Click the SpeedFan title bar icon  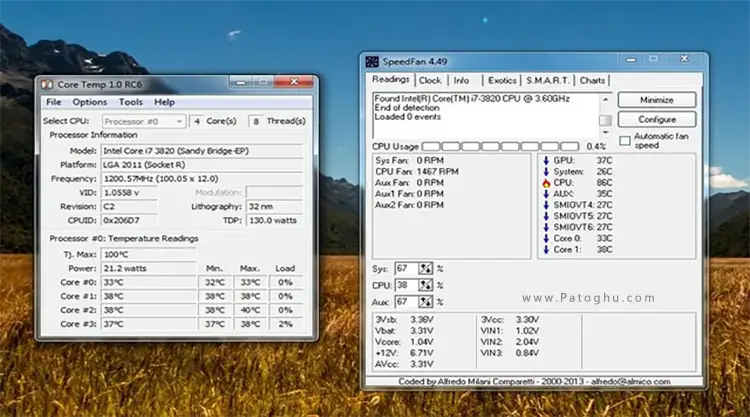click(x=372, y=62)
